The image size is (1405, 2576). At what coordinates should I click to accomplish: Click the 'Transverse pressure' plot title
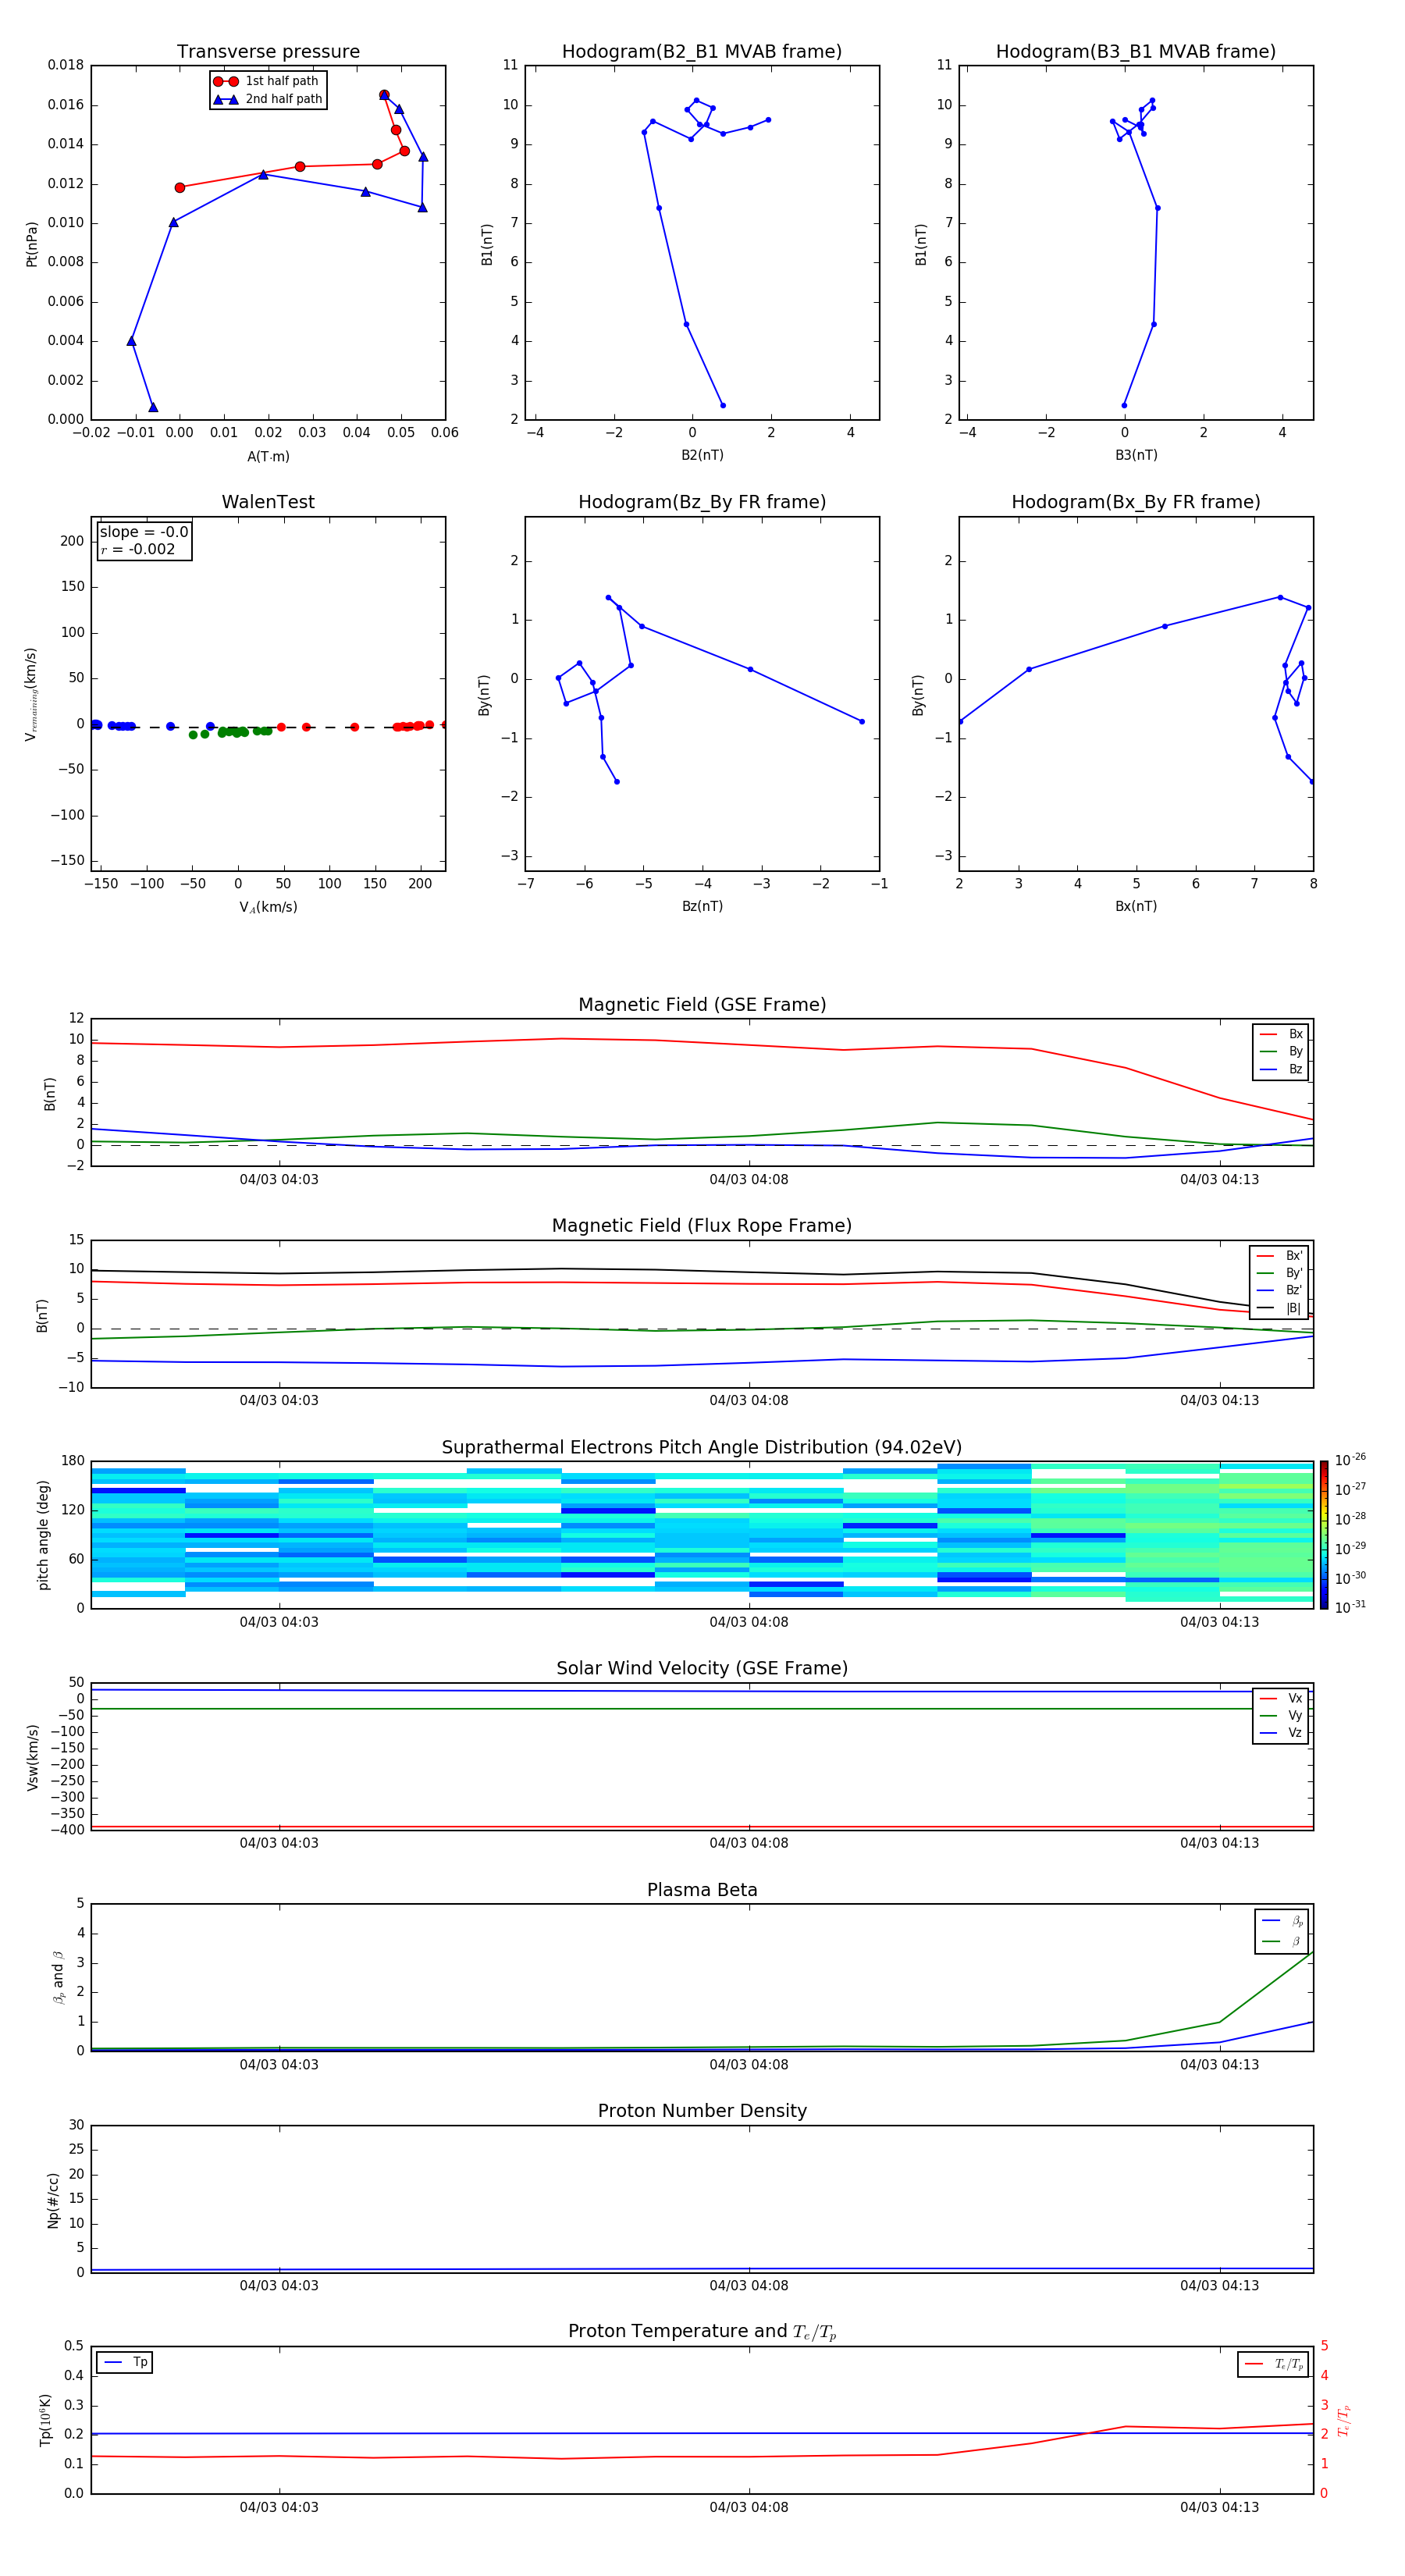268,52
